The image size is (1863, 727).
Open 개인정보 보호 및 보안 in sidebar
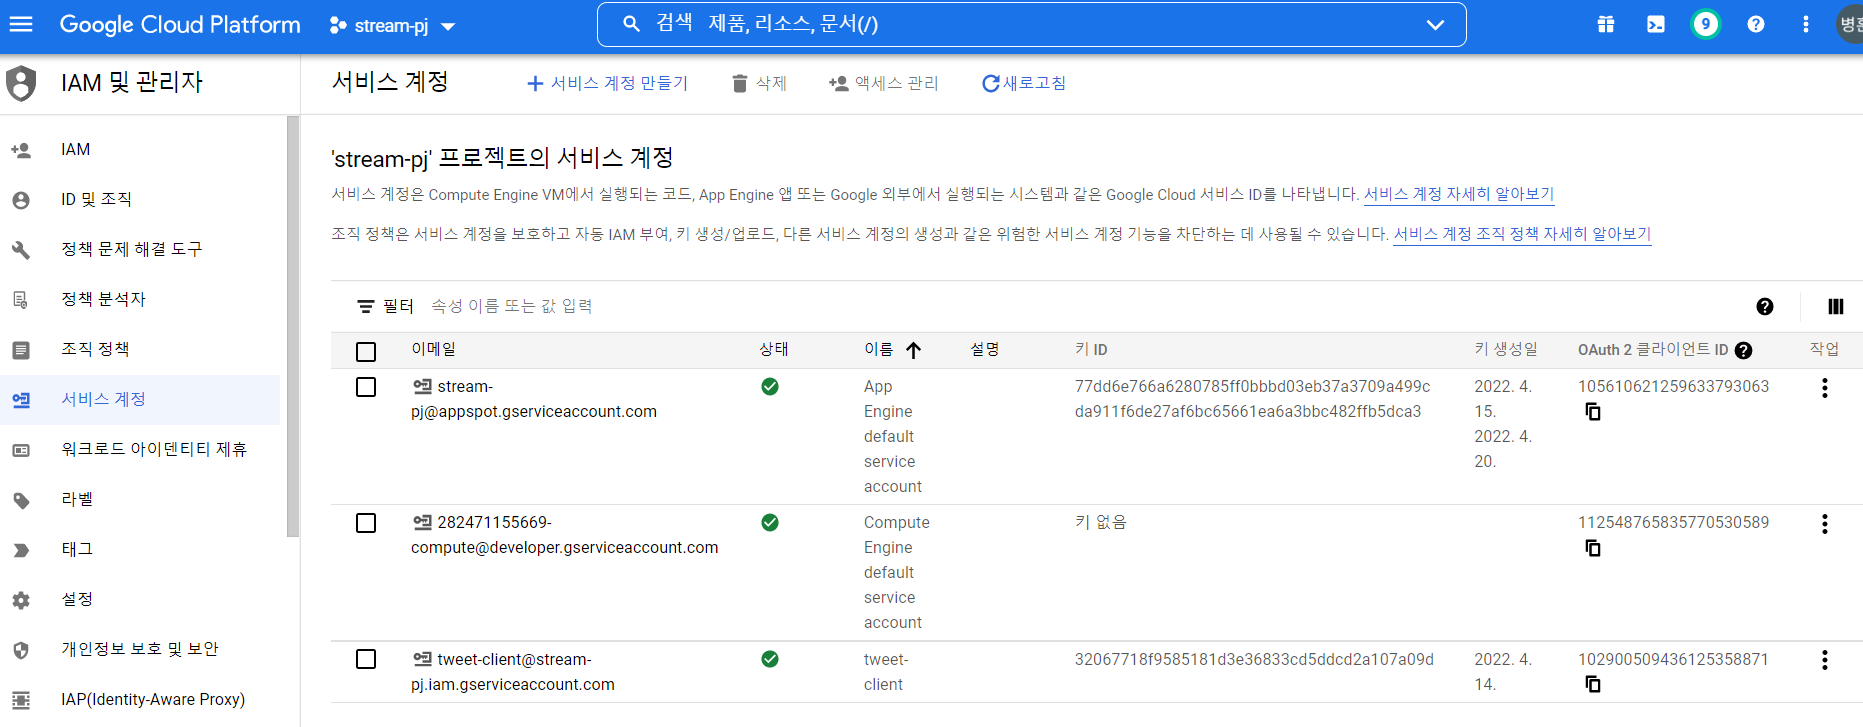point(140,650)
